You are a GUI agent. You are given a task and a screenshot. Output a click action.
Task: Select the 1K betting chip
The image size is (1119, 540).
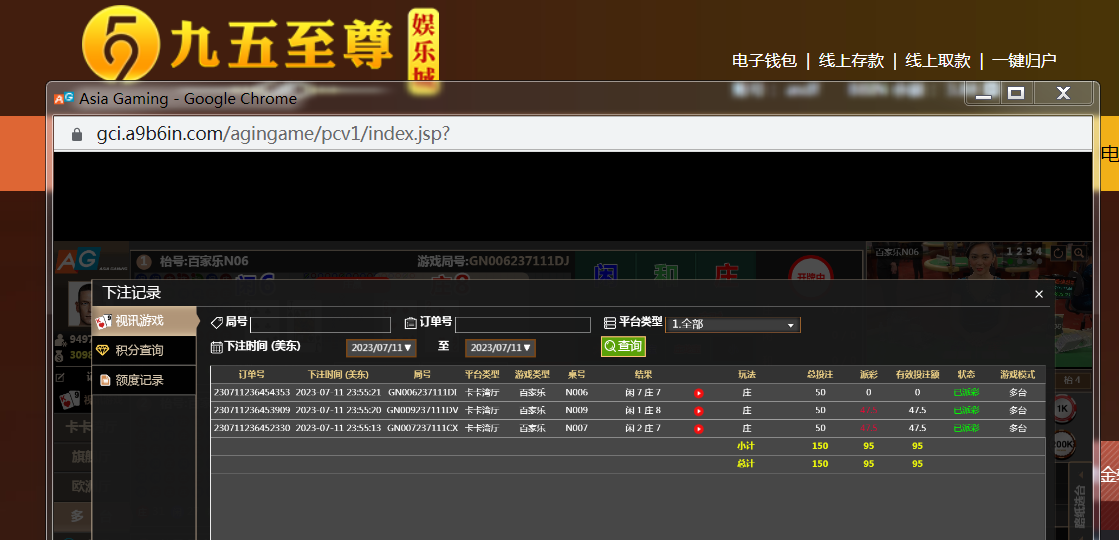1062,409
